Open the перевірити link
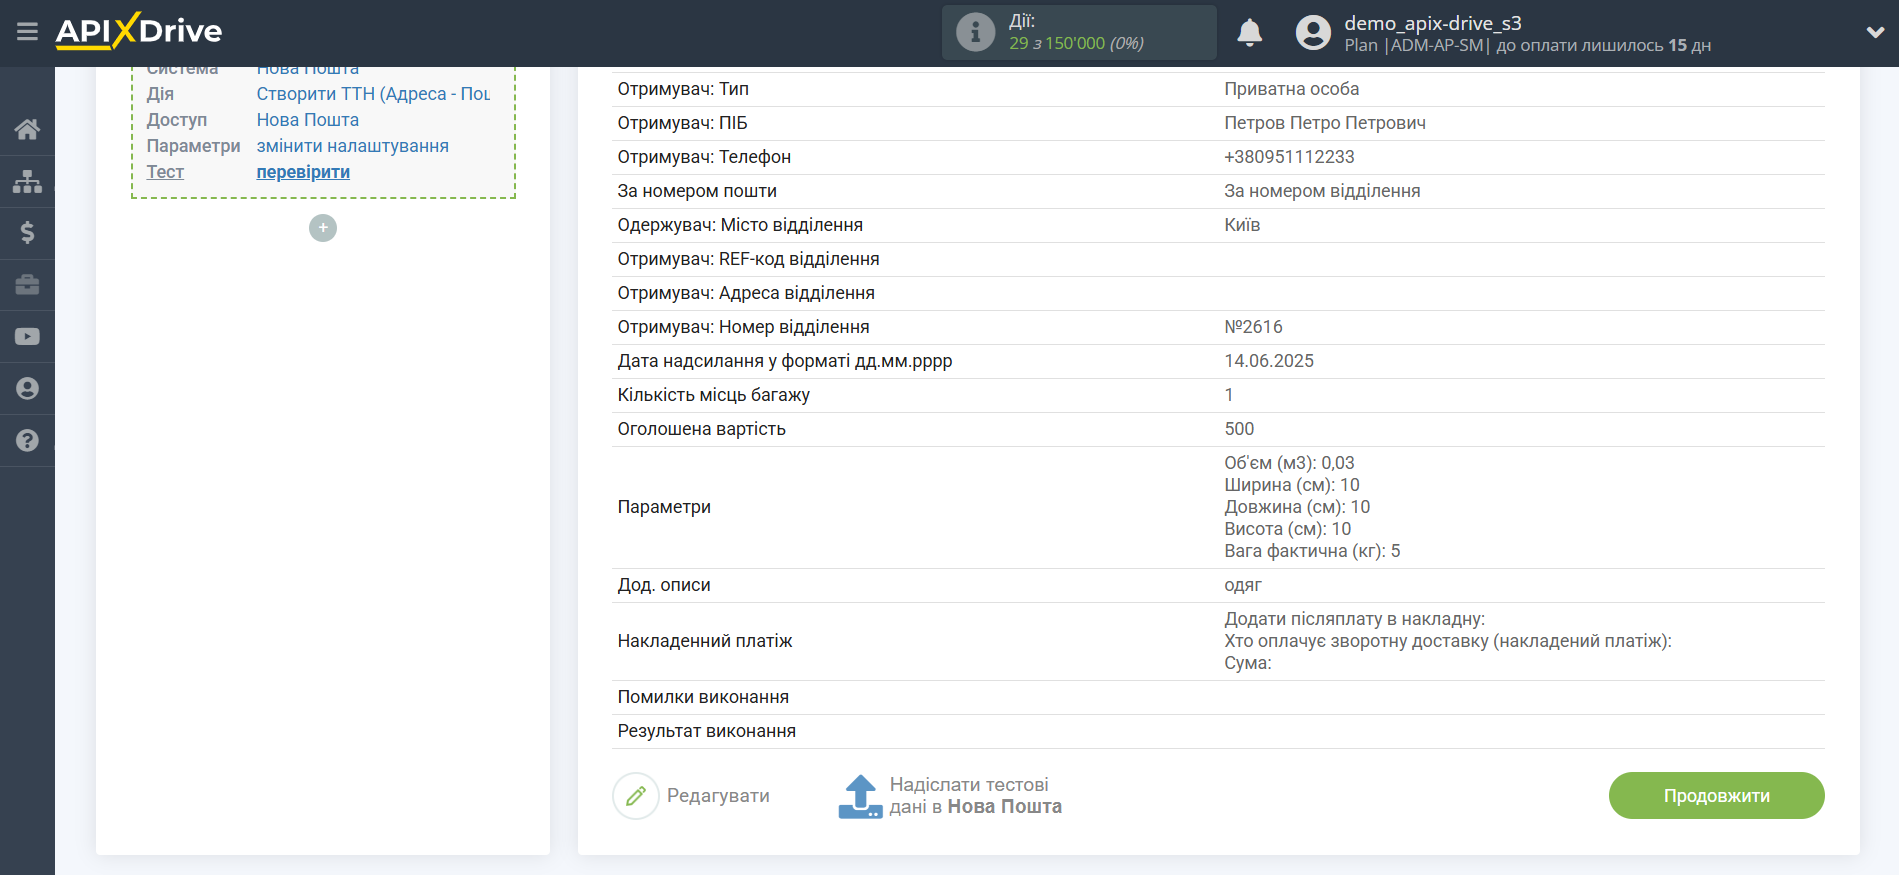The image size is (1899, 875). click(x=303, y=172)
